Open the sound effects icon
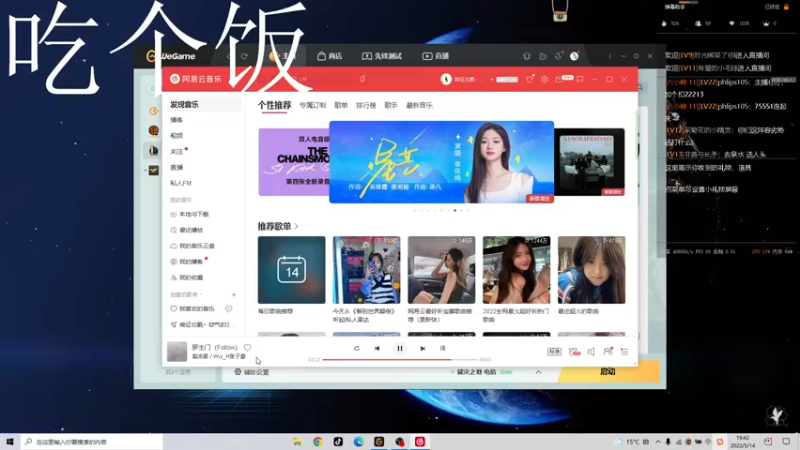800x450 pixels. 574,352
